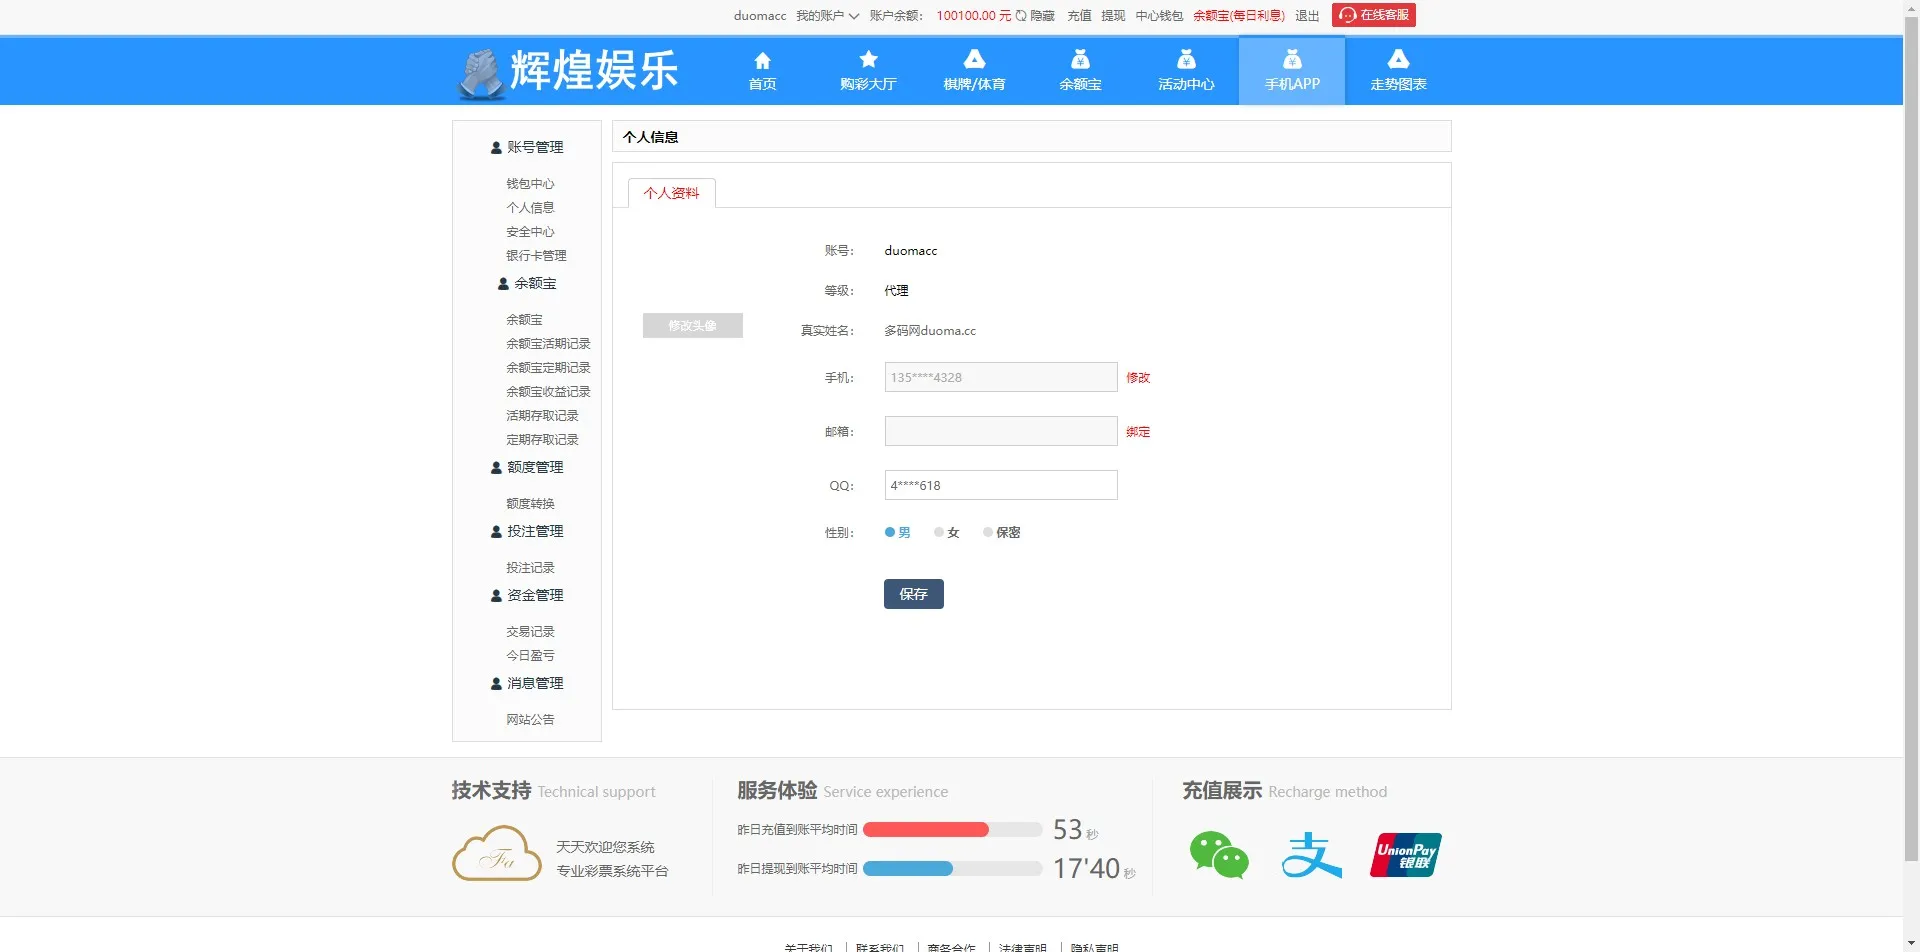Expand the 我的账户 dropdown
Screen dimensions: 1920x952
(x=827, y=15)
